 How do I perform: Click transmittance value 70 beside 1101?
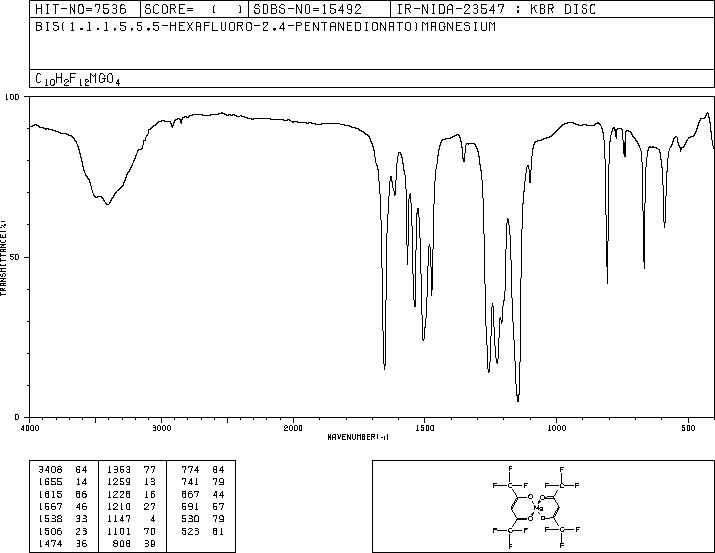(150, 531)
